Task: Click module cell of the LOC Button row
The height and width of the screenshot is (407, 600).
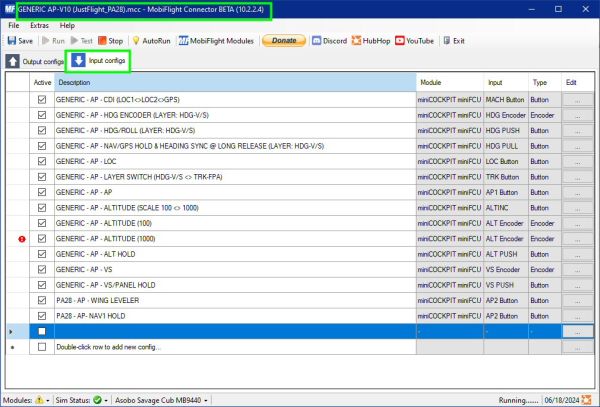Action: tap(450, 161)
